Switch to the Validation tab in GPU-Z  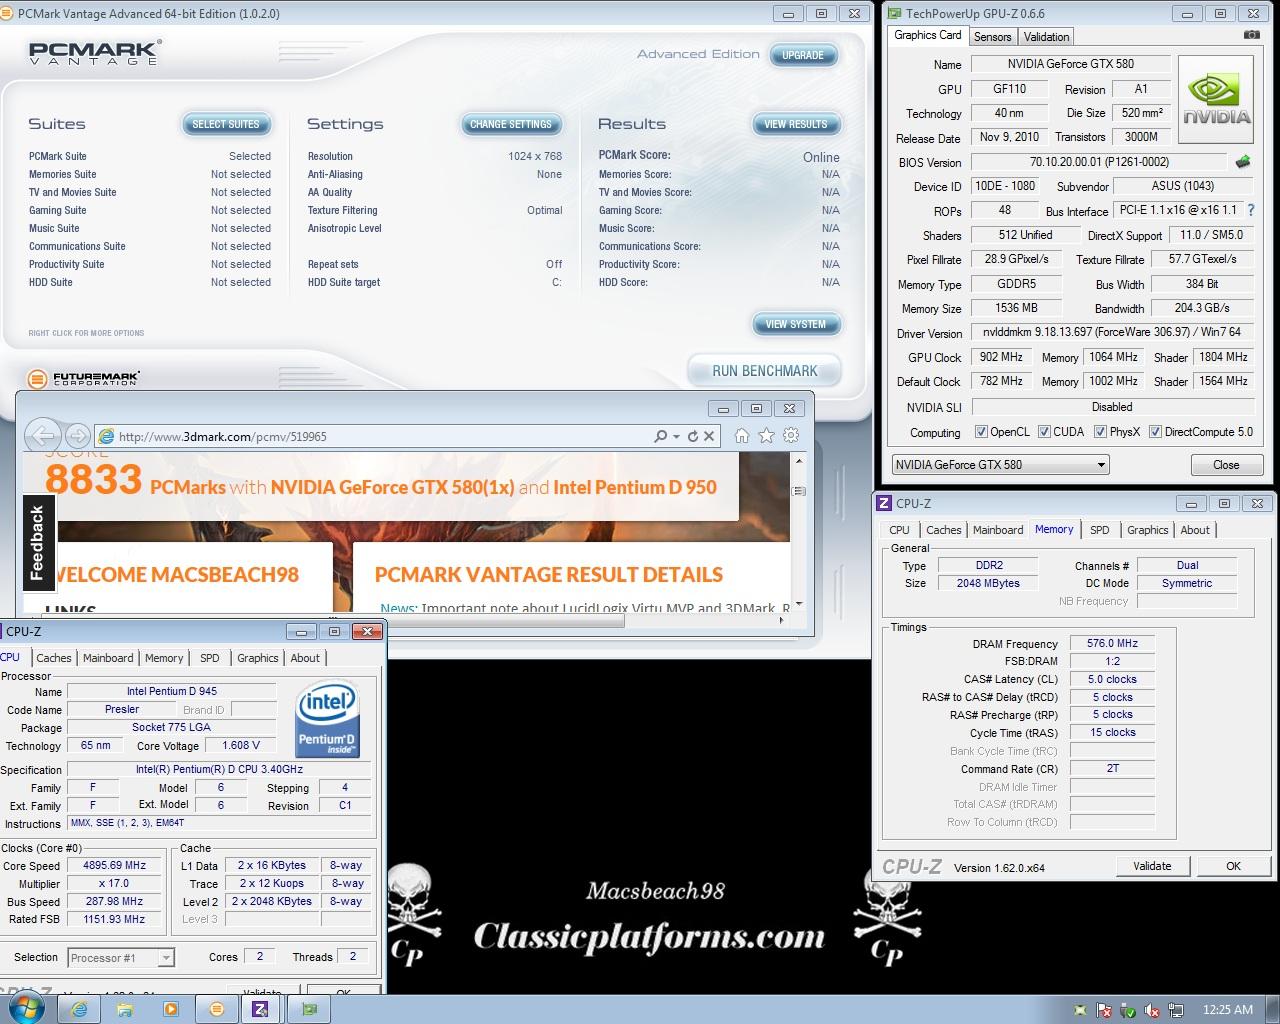(x=1046, y=37)
